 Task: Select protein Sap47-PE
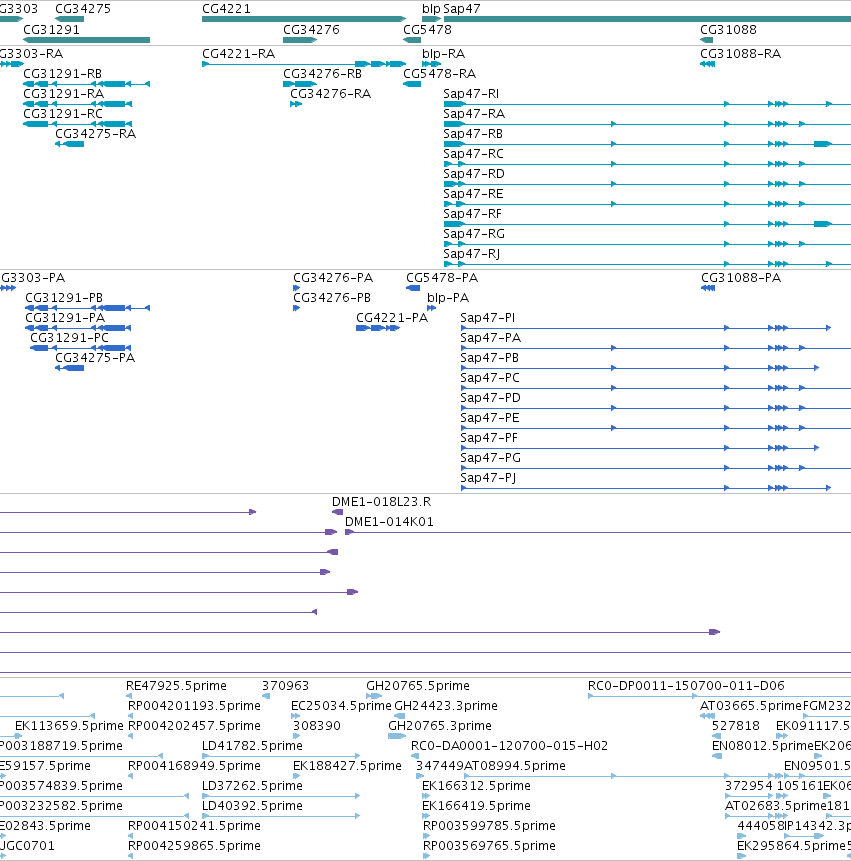tap(656, 428)
